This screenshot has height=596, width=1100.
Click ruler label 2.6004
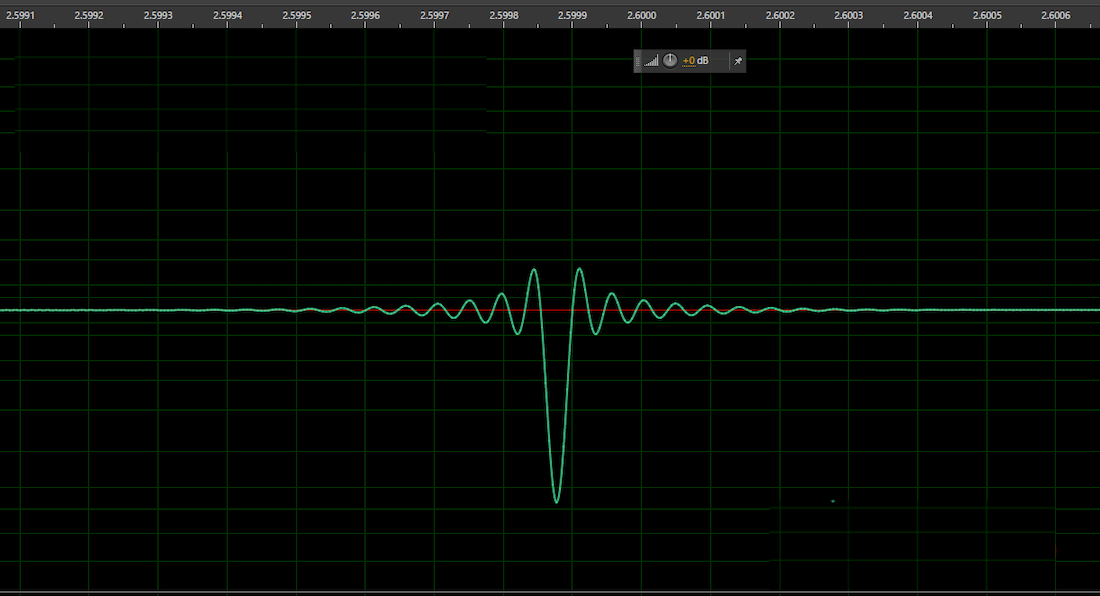pyautogui.click(x=918, y=15)
